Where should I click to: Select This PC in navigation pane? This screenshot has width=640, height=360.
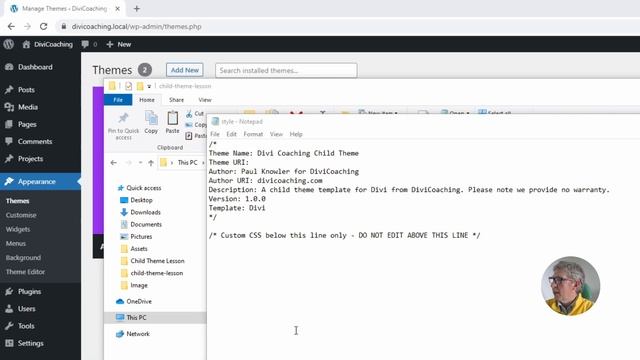click(155, 317)
